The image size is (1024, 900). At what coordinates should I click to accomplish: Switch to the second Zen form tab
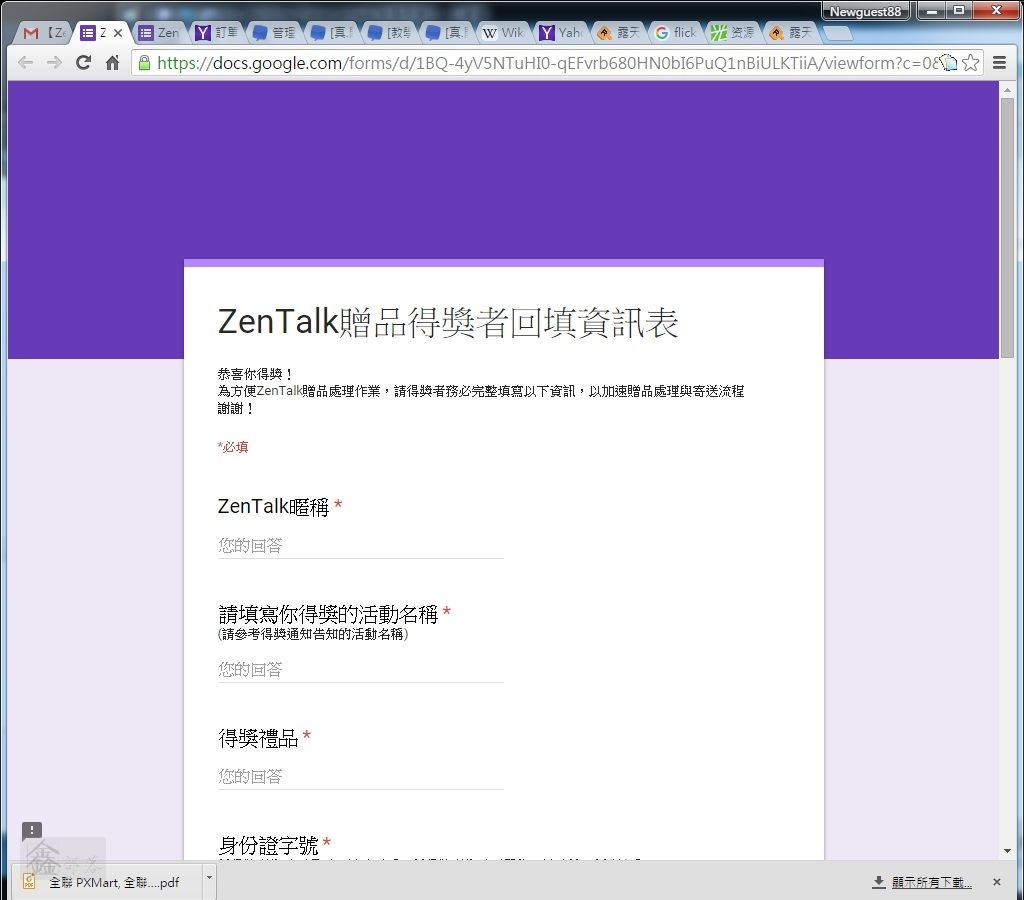pos(159,33)
